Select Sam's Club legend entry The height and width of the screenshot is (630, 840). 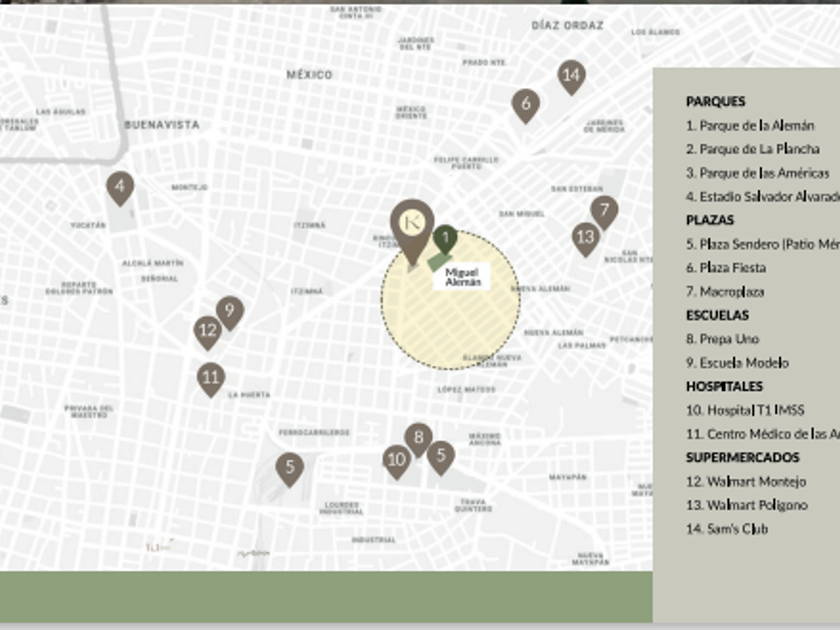coord(727,529)
